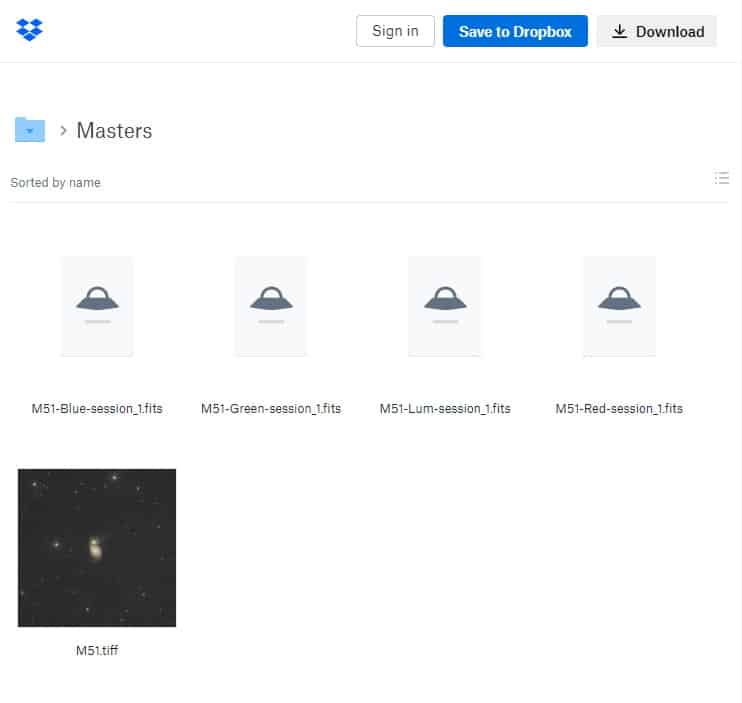Click the breadcrumb chevron before Masters
The height and width of the screenshot is (703, 742).
click(x=63, y=130)
